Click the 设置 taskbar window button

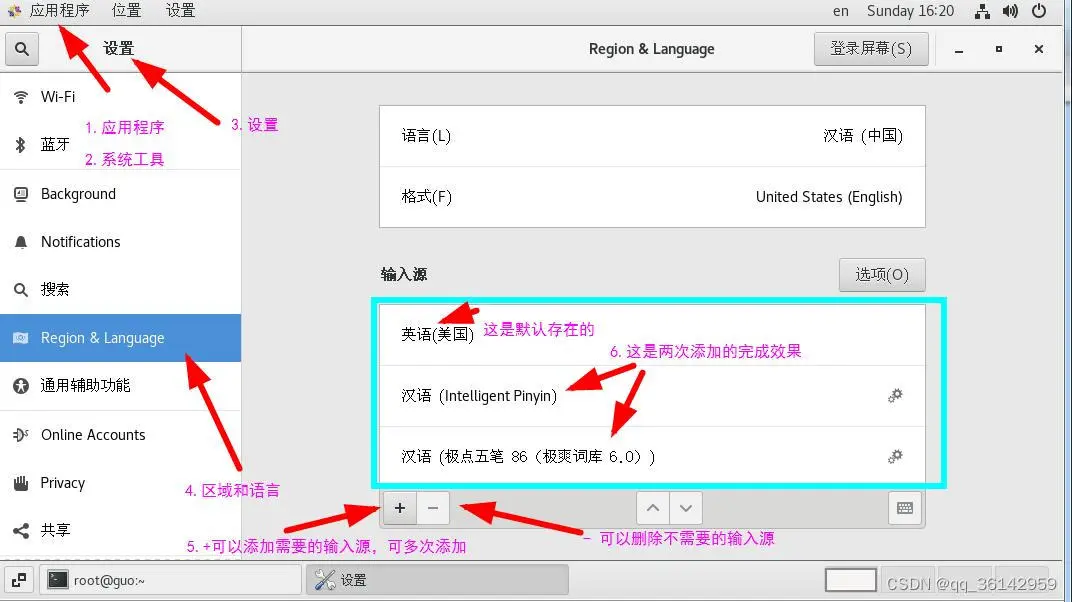pos(437,581)
